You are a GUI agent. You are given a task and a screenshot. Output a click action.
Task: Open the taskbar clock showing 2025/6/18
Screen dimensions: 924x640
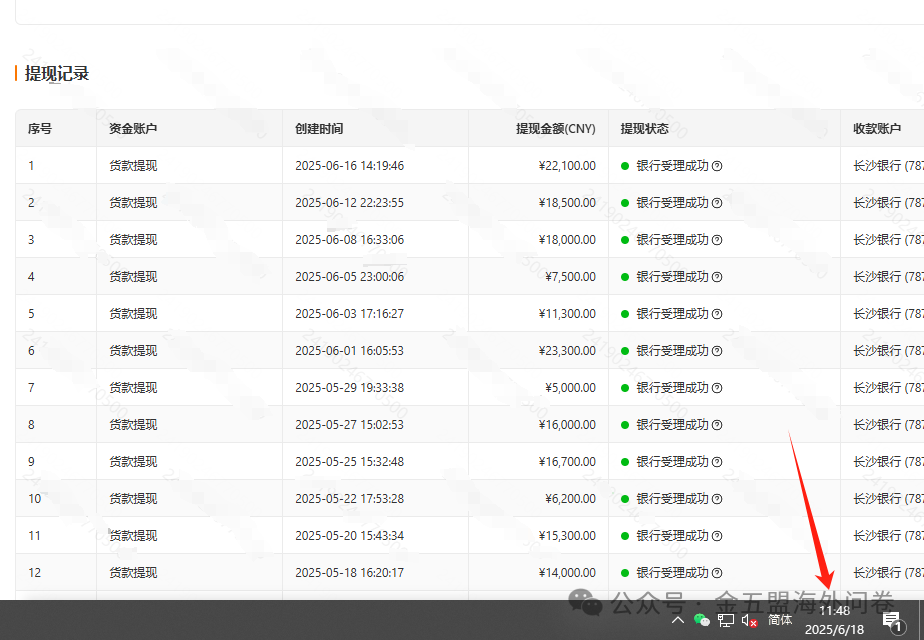click(x=834, y=620)
